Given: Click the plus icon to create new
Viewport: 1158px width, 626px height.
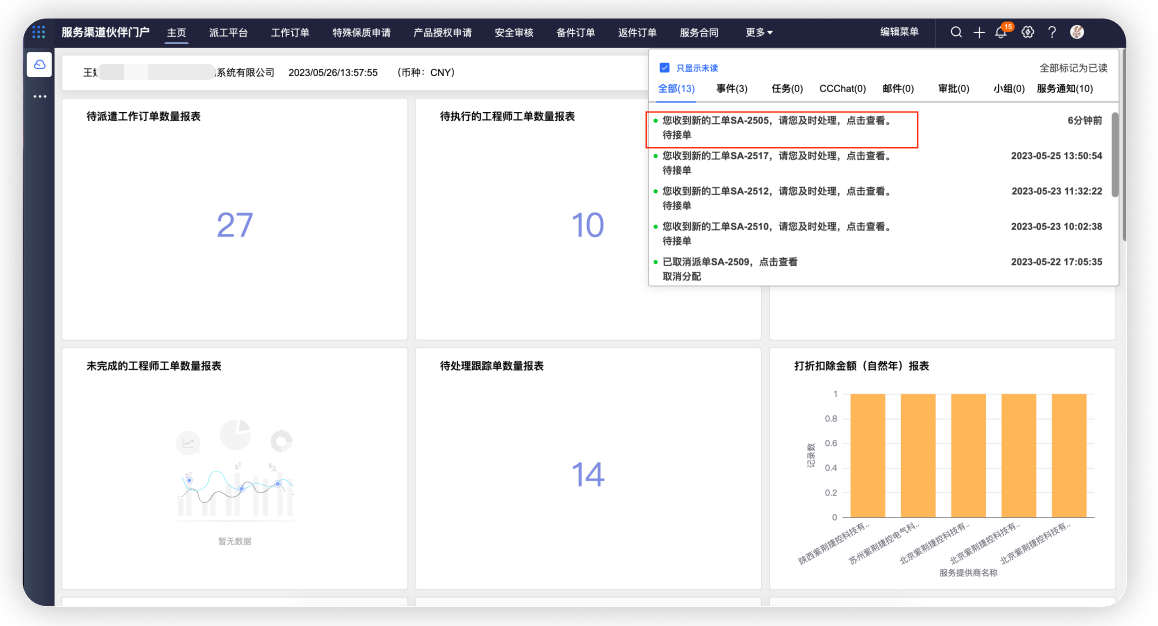Looking at the screenshot, I should (x=979, y=32).
